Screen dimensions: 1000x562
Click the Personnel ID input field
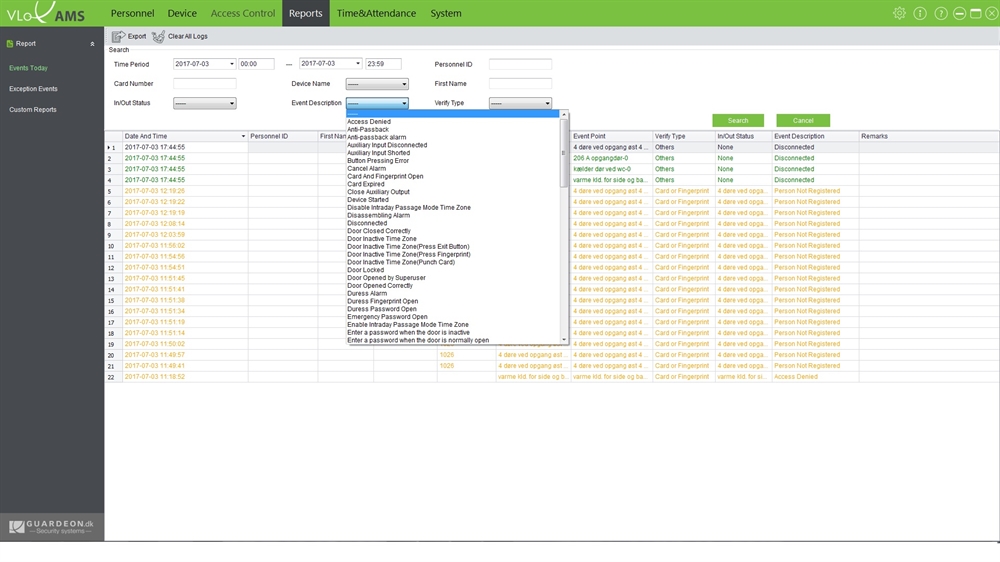(520, 64)
